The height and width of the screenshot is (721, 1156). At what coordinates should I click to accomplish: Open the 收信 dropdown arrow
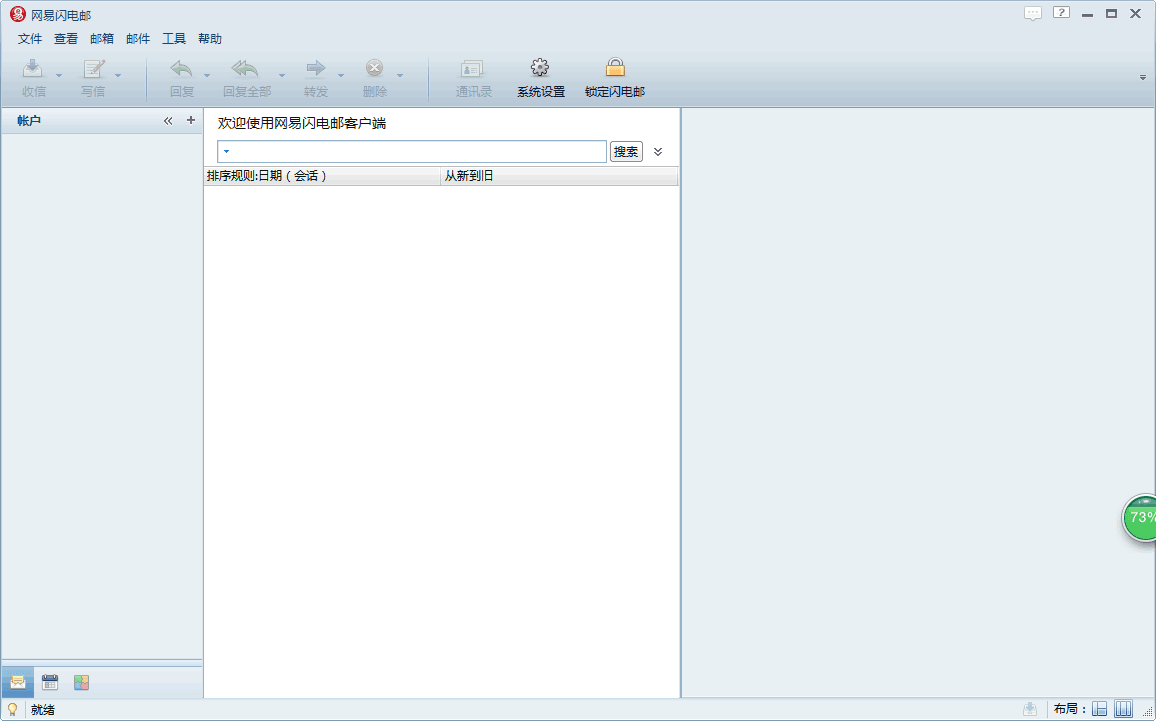pyautogui.click(x=59, y=75)
